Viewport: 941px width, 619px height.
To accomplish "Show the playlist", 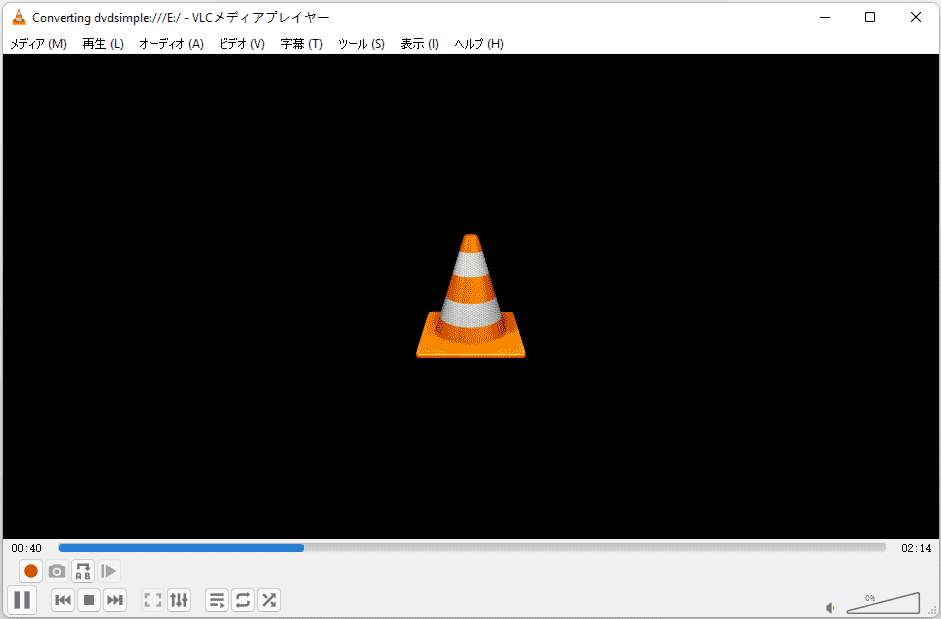I will coord(217,600).
